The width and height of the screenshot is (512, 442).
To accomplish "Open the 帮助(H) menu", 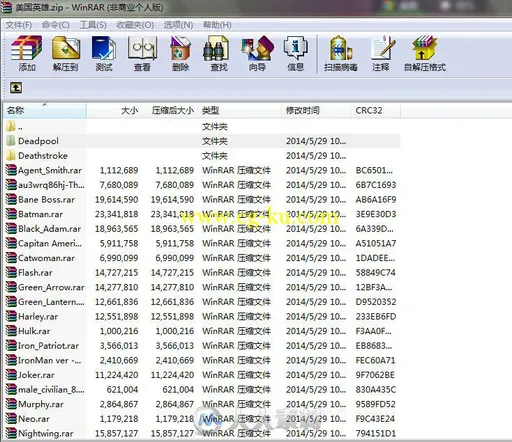I will [x=217, y=25].
